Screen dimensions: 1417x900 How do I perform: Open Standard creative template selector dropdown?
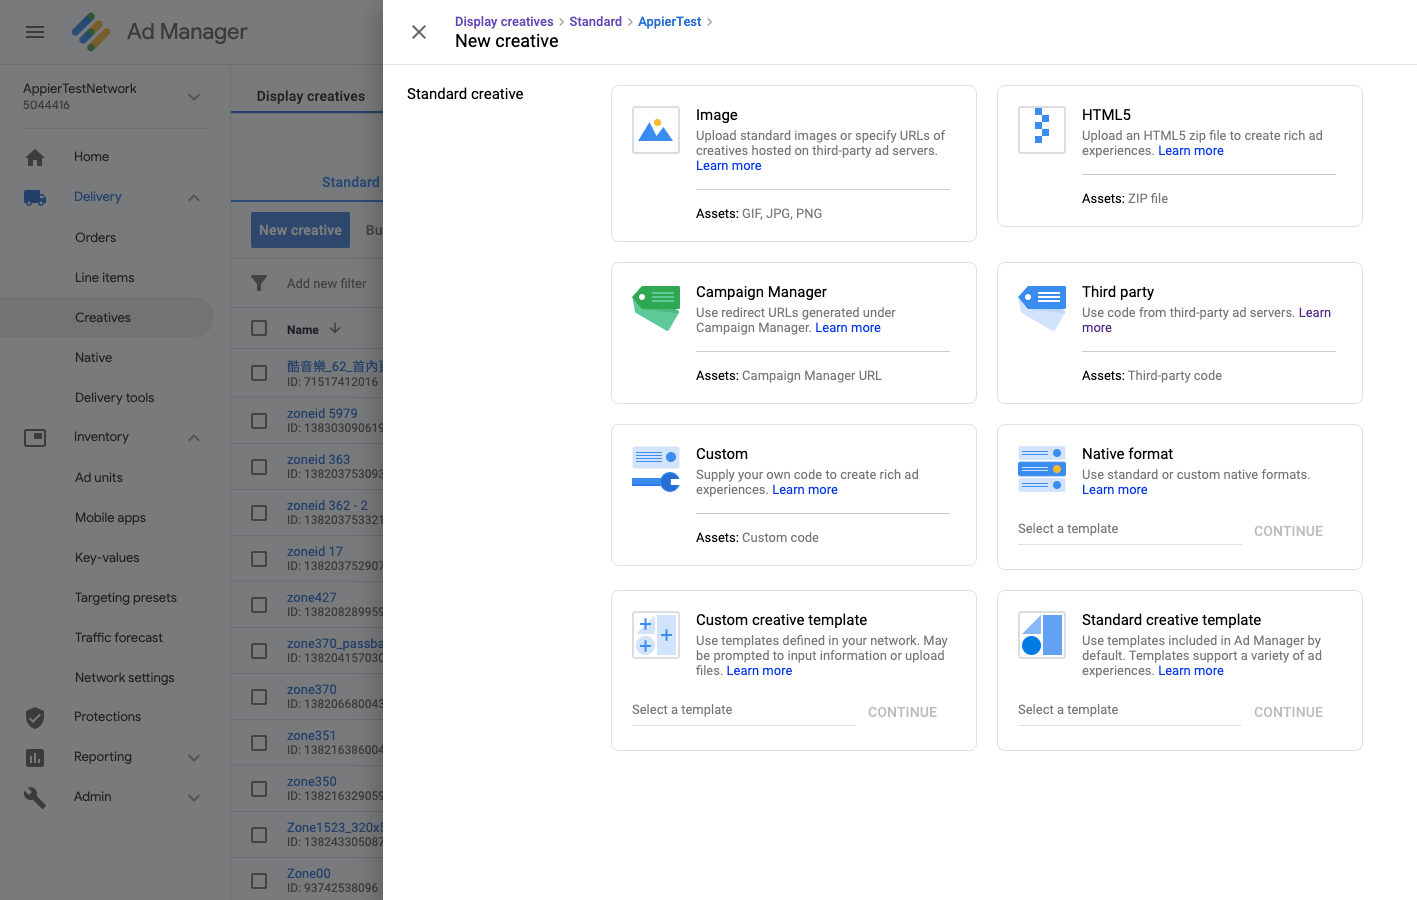(1130, 710)
